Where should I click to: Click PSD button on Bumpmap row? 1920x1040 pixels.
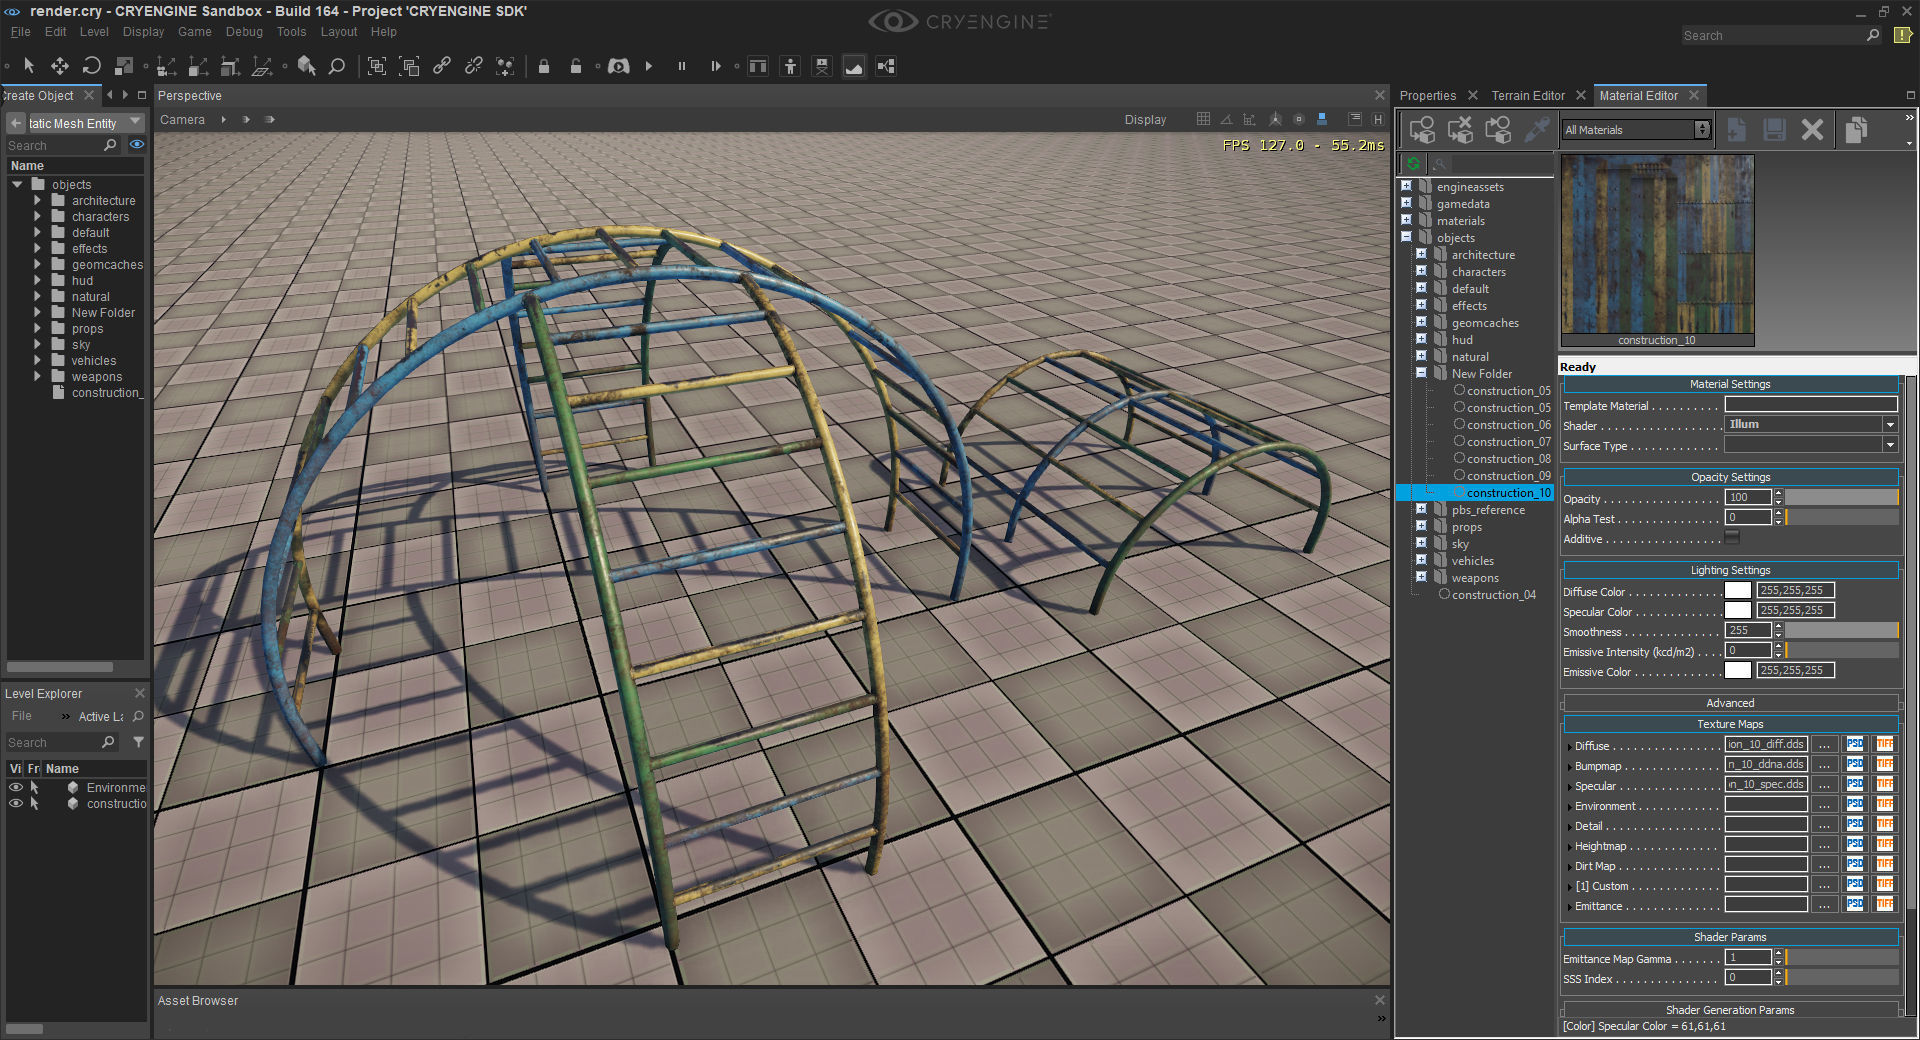click(1855, 764)
